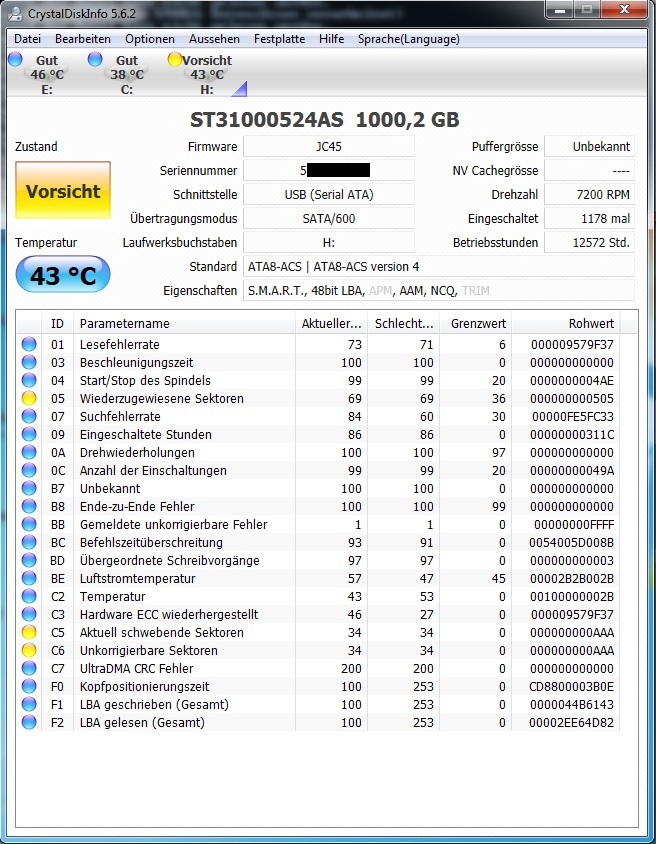The image size is (656, 844).
Task: Click the Standard field ATA8-ACS
Action: click(439, 266)
